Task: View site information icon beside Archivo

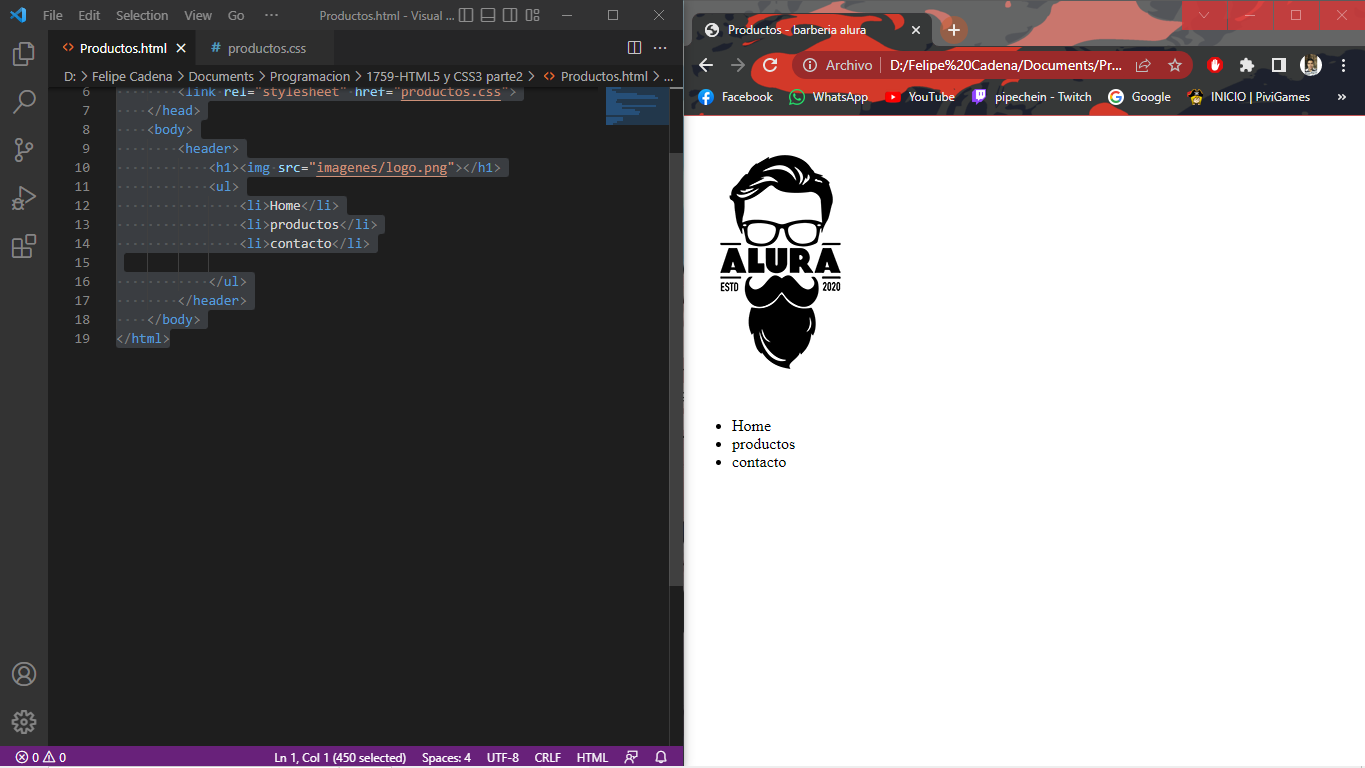Action: pos(811,65)
